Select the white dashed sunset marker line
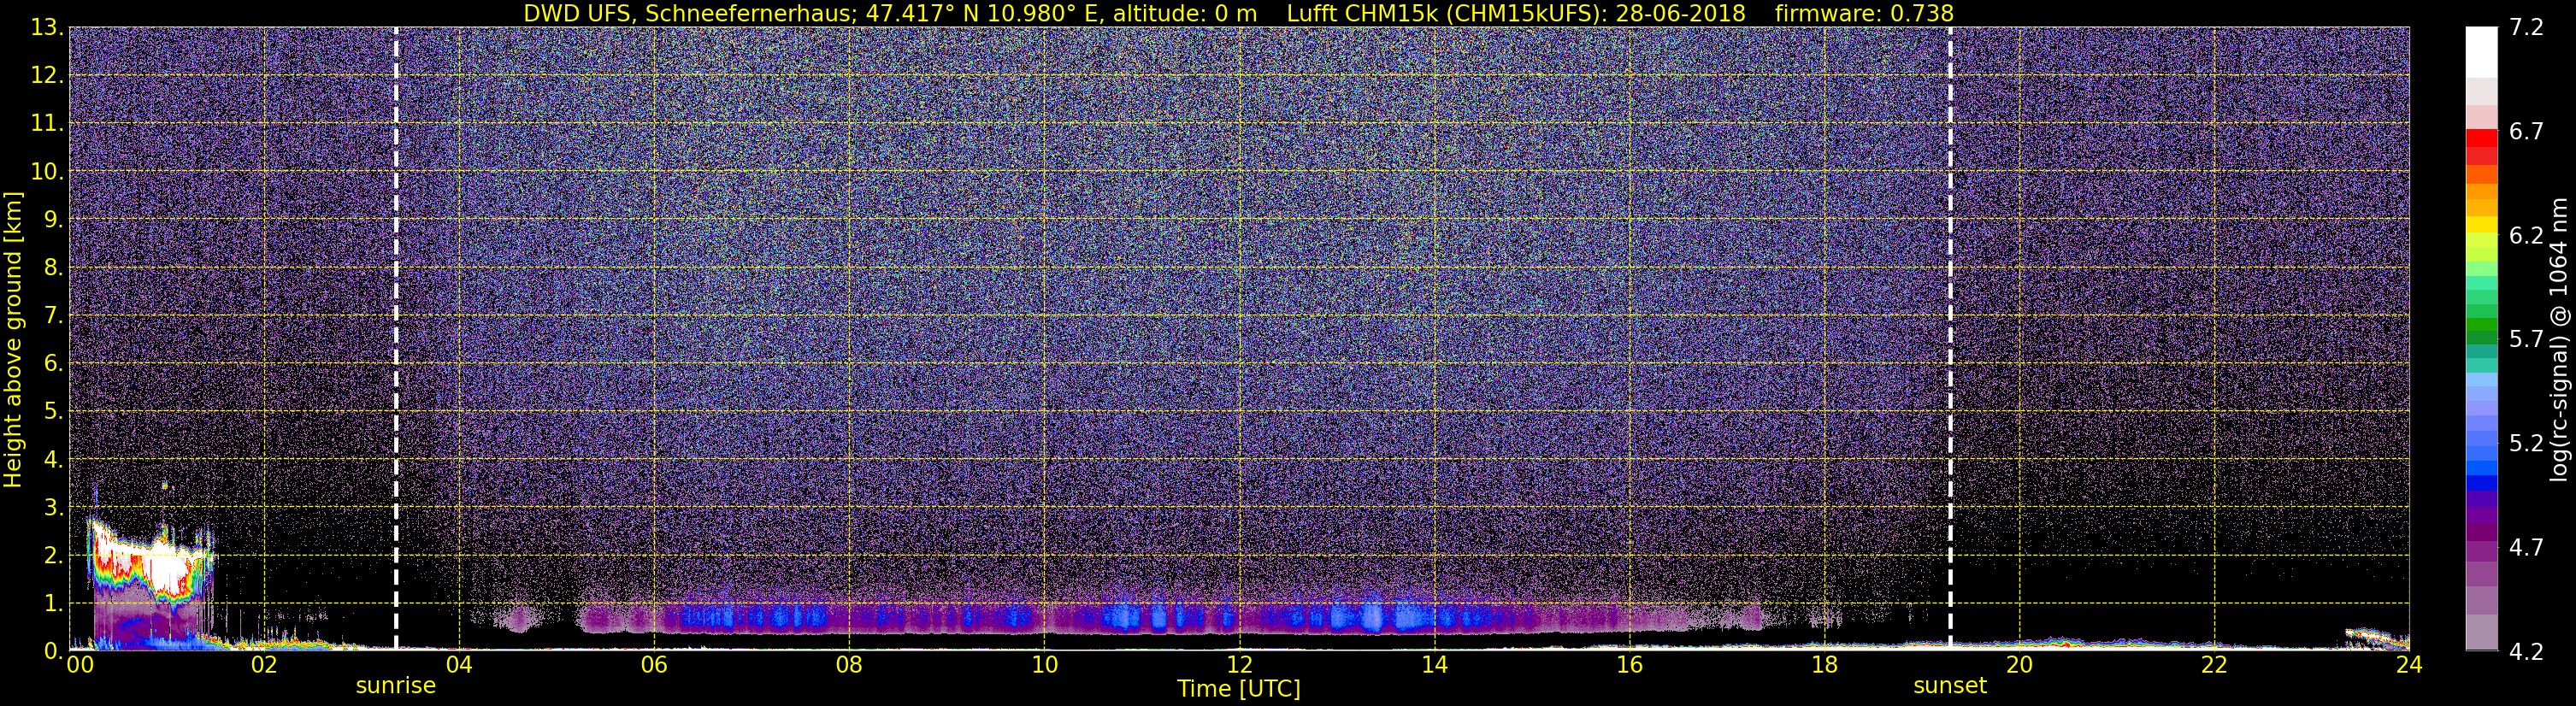This screenshot has width=2576, height=706. [x=1950, y=339]
